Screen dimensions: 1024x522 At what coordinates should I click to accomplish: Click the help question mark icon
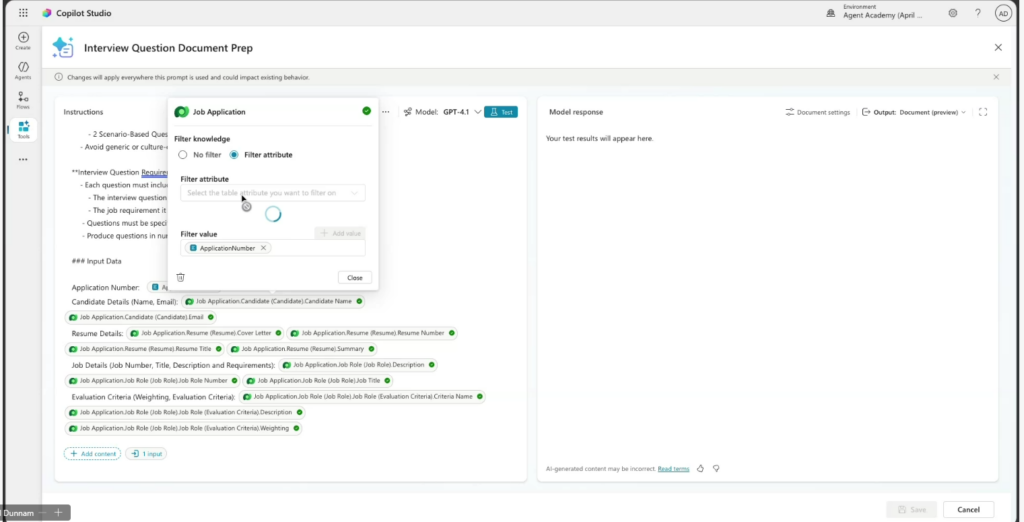click(x=977, y=13)
